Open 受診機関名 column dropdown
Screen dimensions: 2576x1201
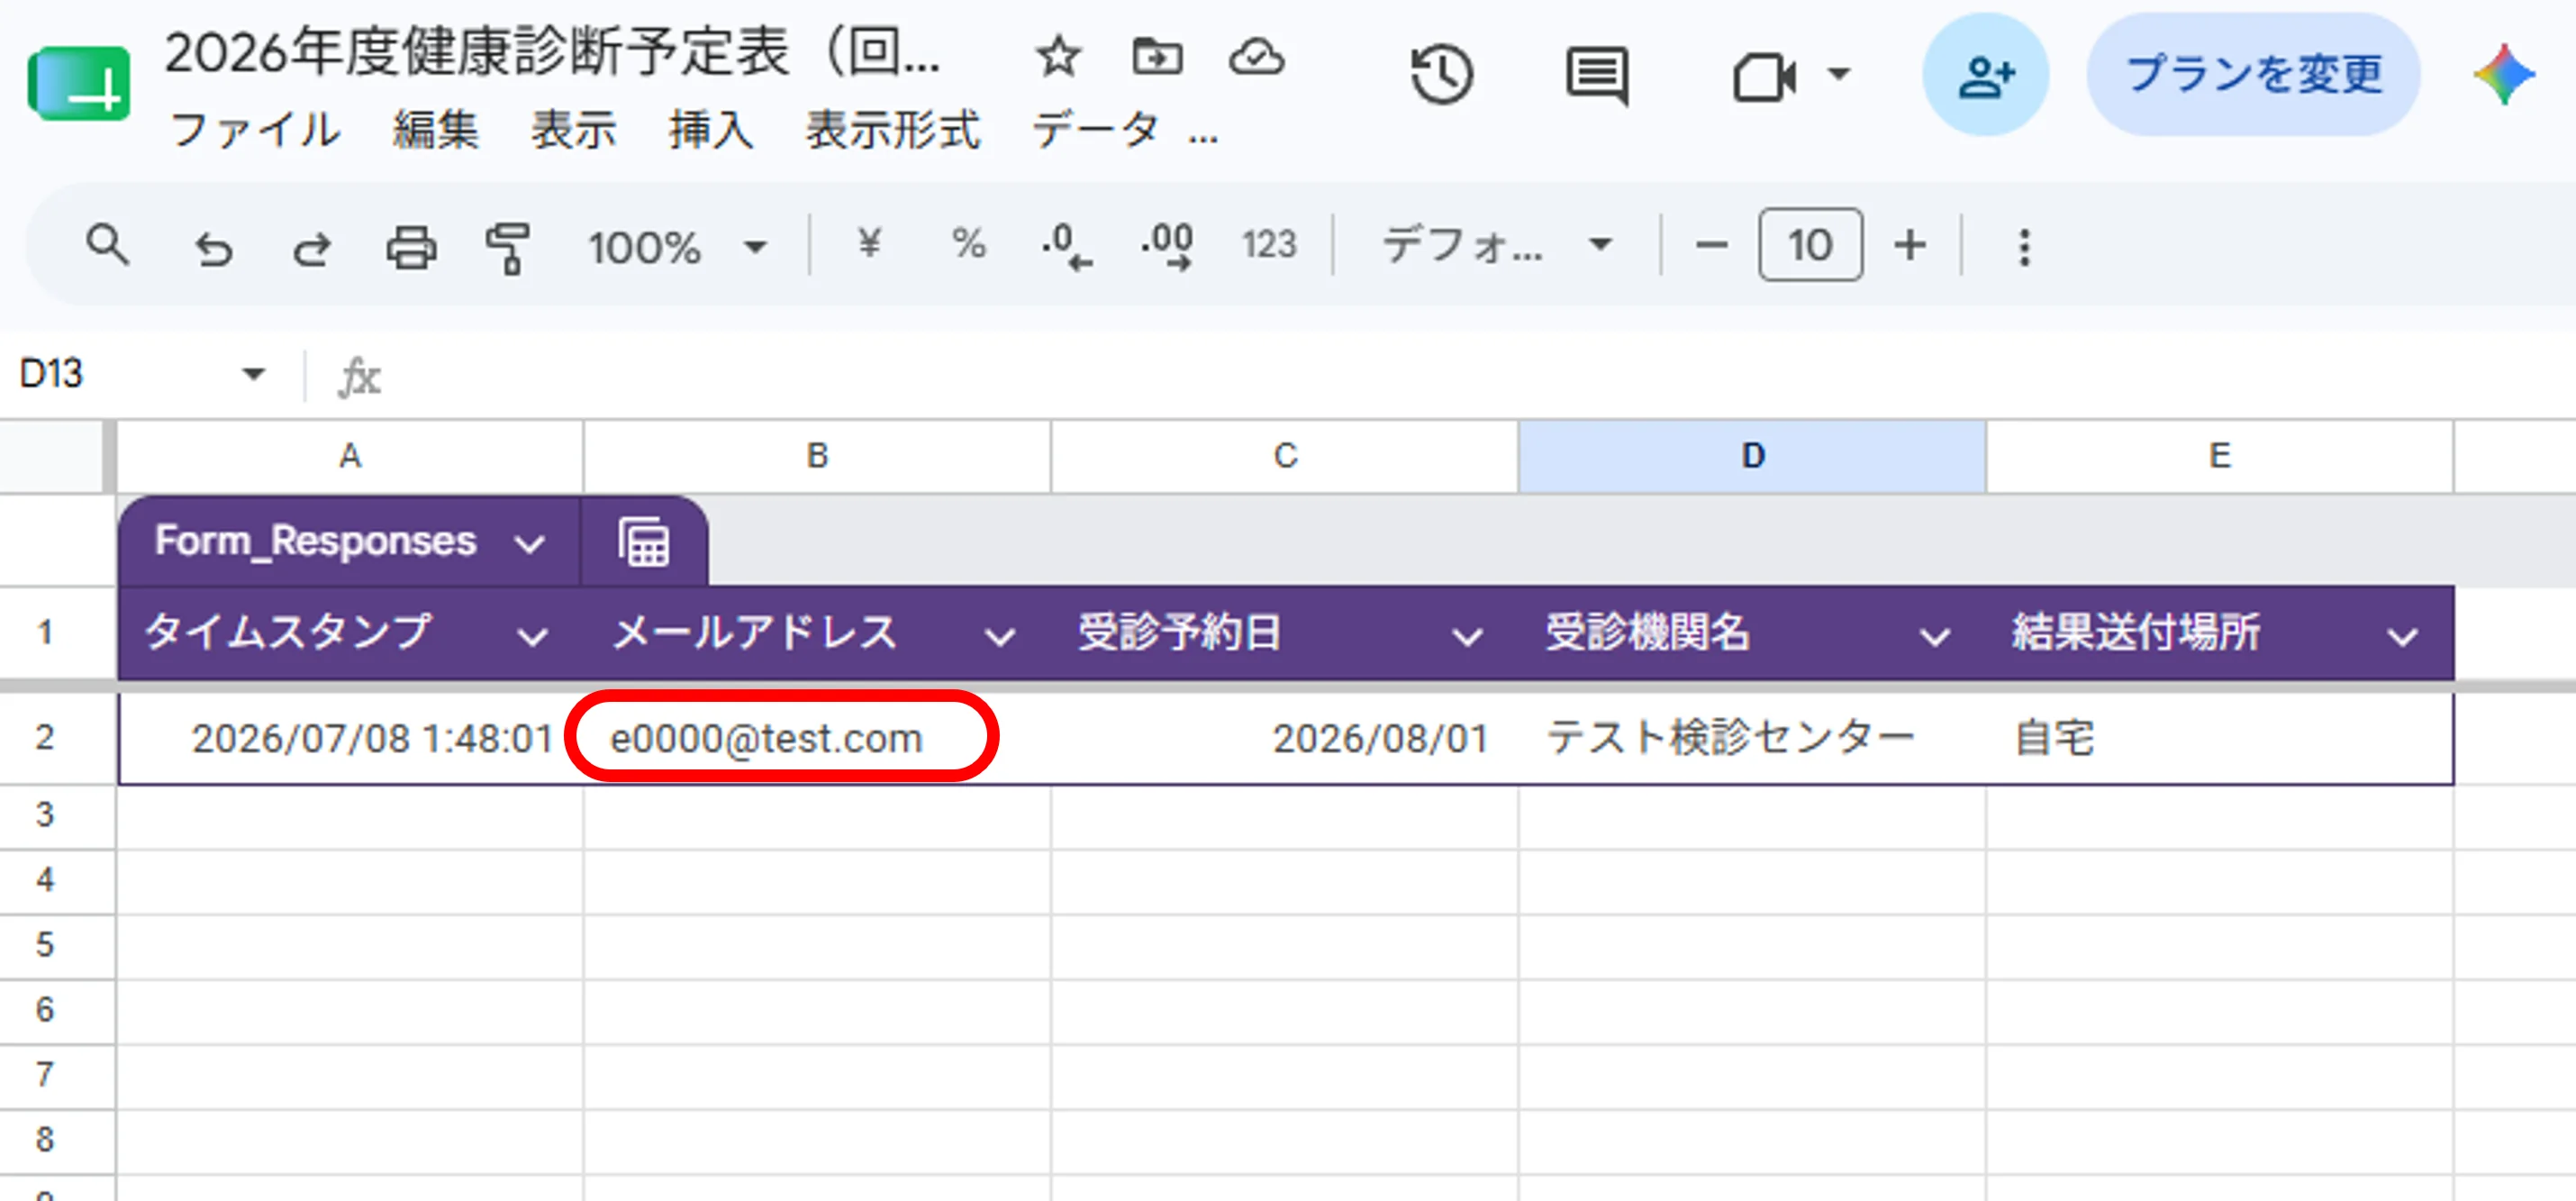[x=1934, y=637]
